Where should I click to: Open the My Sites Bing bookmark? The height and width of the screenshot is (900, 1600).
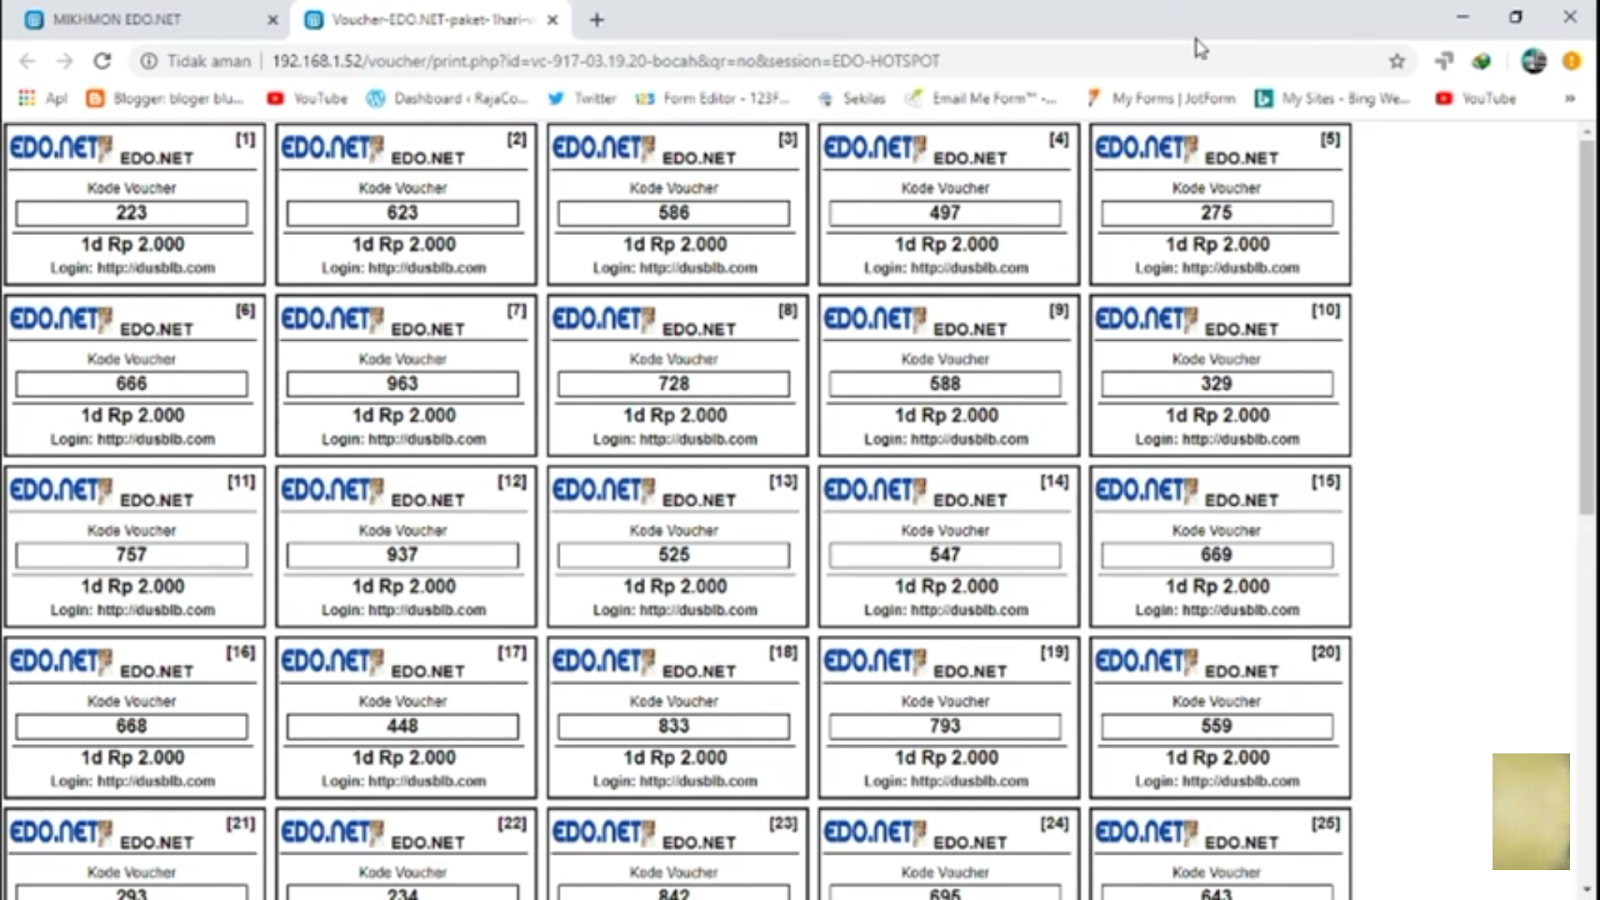[x=1332, y=98]
